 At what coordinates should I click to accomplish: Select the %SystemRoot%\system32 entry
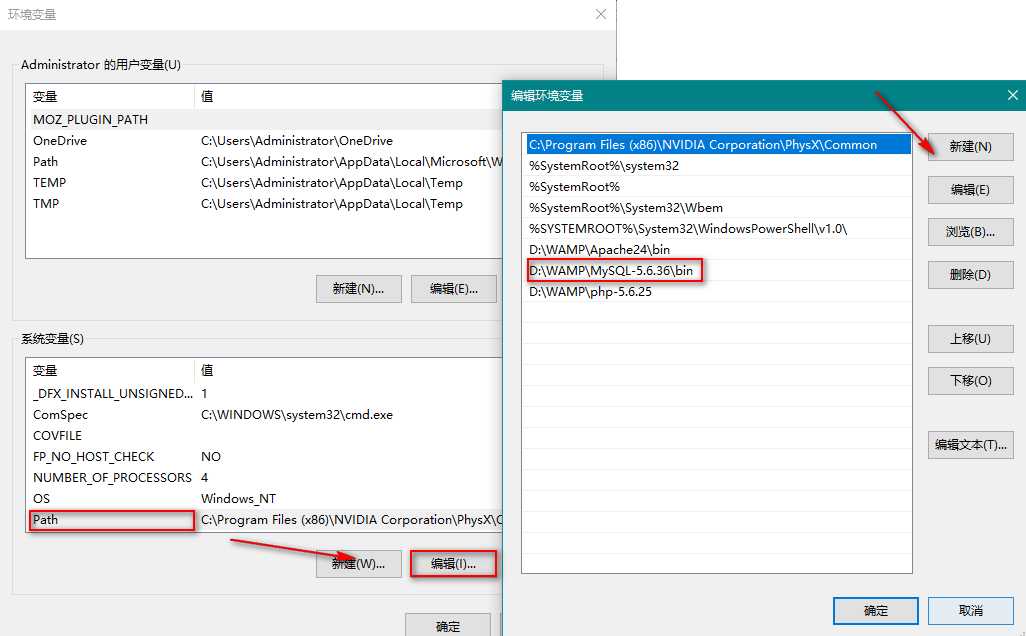point(718,166)
